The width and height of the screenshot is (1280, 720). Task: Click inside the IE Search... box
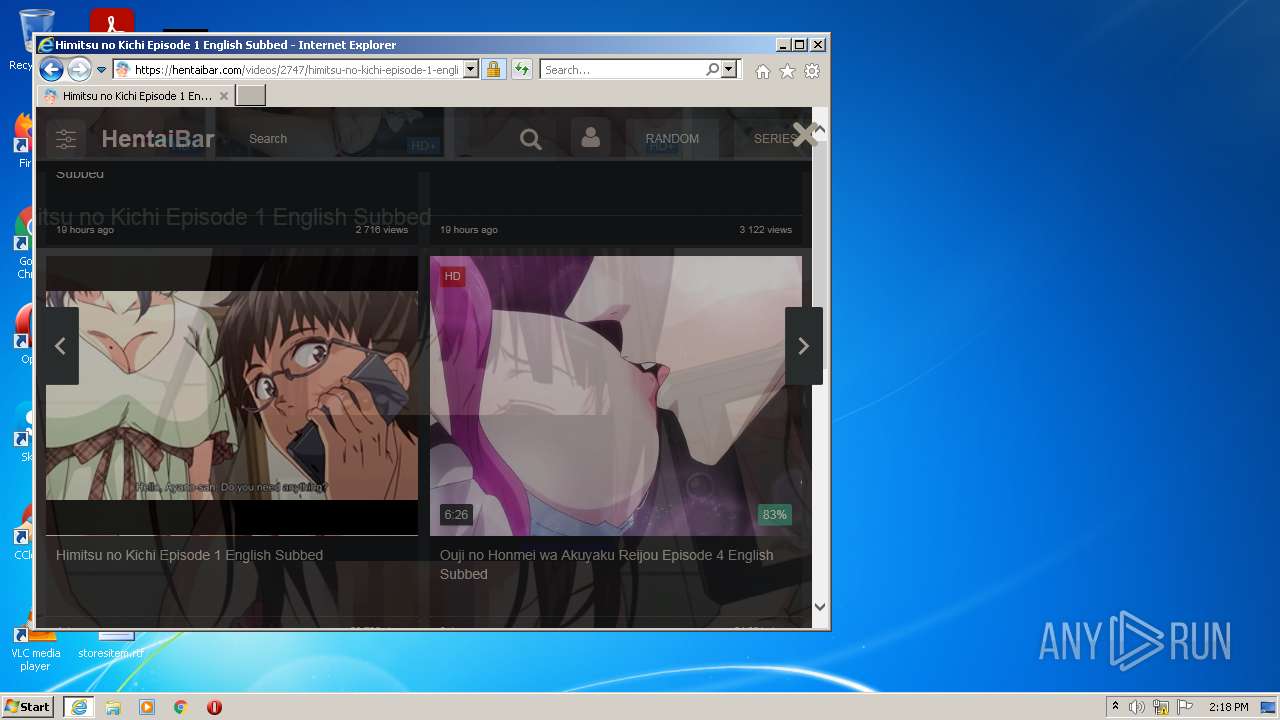[622, 70]
